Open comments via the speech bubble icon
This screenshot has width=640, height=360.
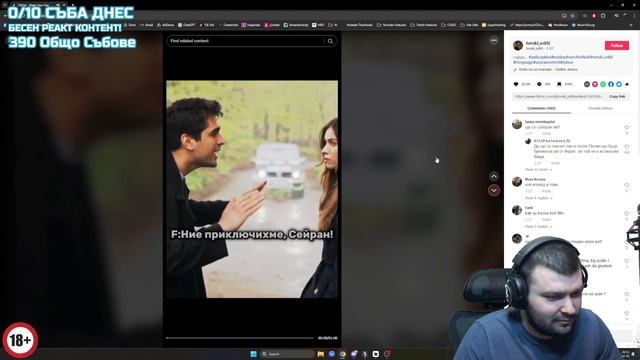(x=539, y=84)
